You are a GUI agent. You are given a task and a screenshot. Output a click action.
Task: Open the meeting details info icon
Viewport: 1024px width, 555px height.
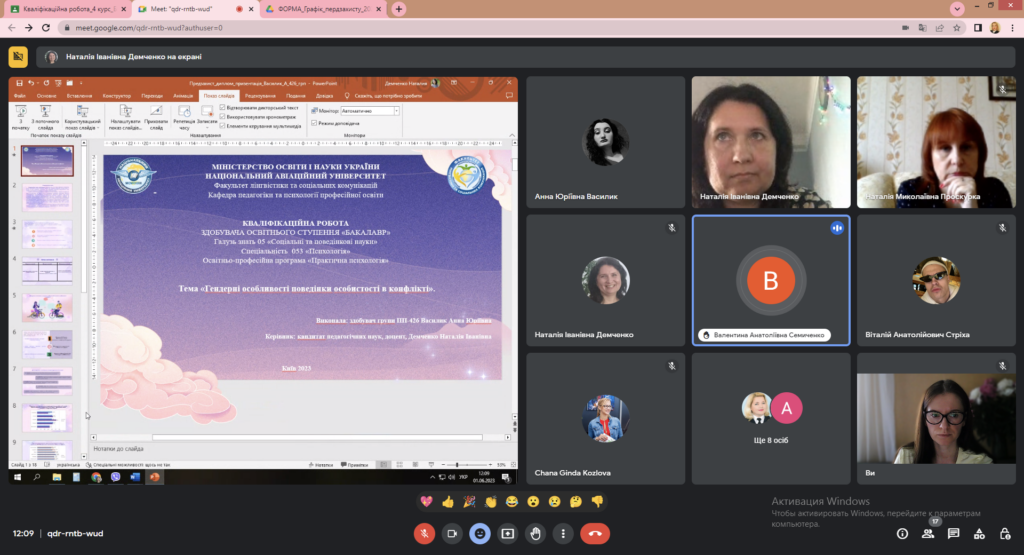click(903, 534)
